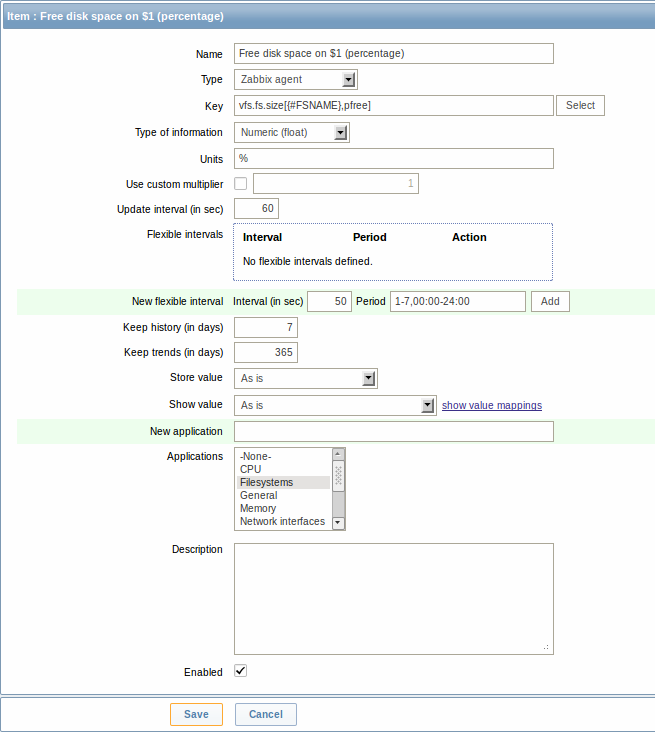Click the New application input field
The width and height of the screenshot is (655, 732).
pyautogui.click(x=394, y=431)
